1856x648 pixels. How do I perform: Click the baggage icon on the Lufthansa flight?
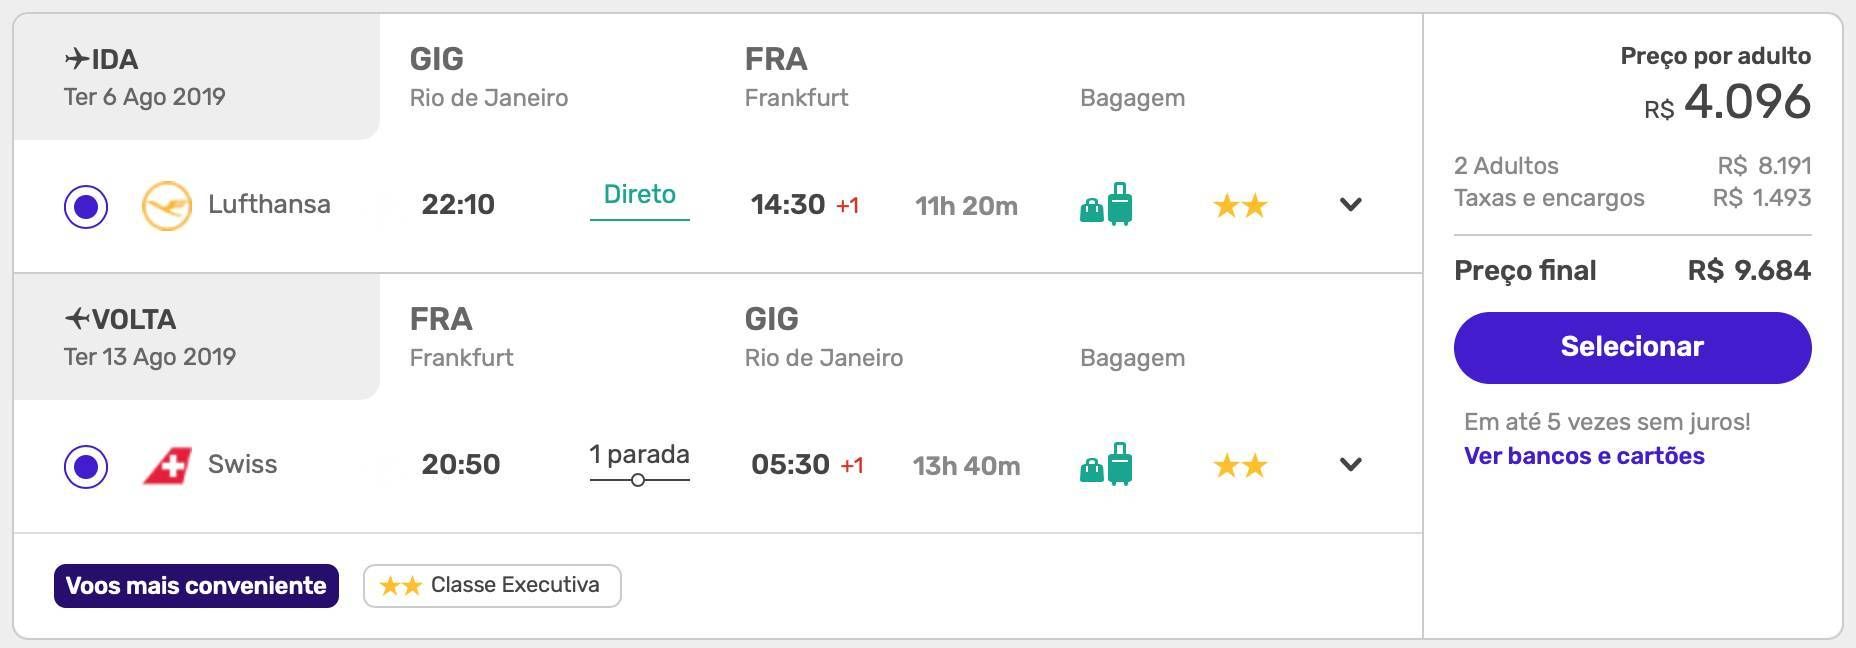[1106, 205]
